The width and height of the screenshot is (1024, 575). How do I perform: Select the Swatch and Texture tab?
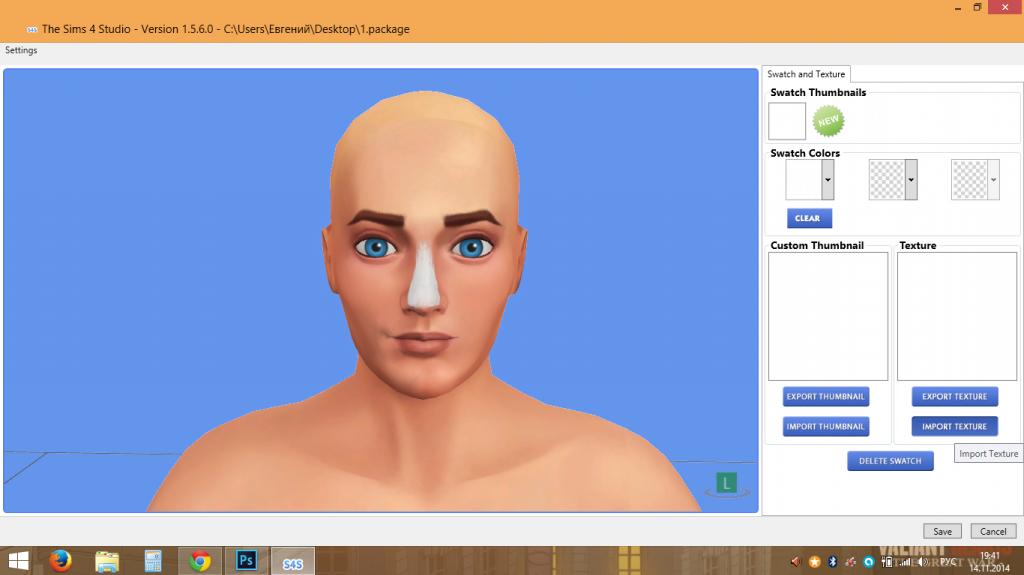[806, 74]
